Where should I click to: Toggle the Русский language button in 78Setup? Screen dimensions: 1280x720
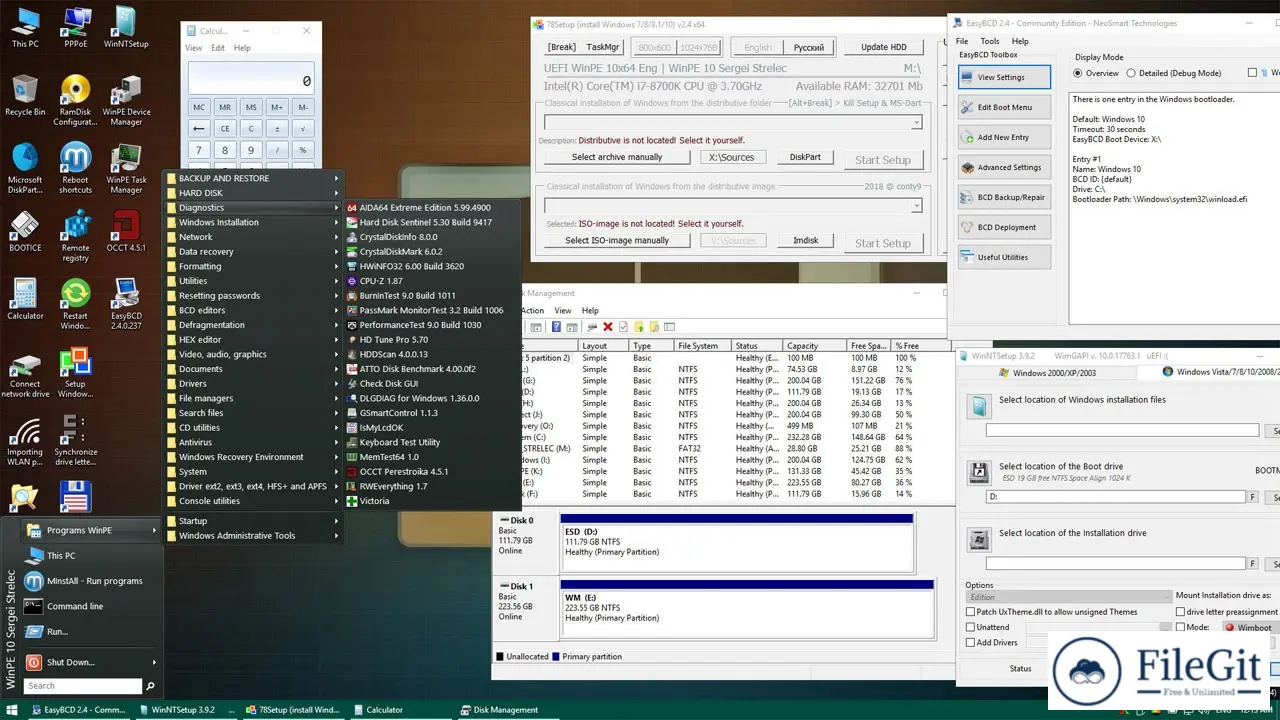click(809, 47)
